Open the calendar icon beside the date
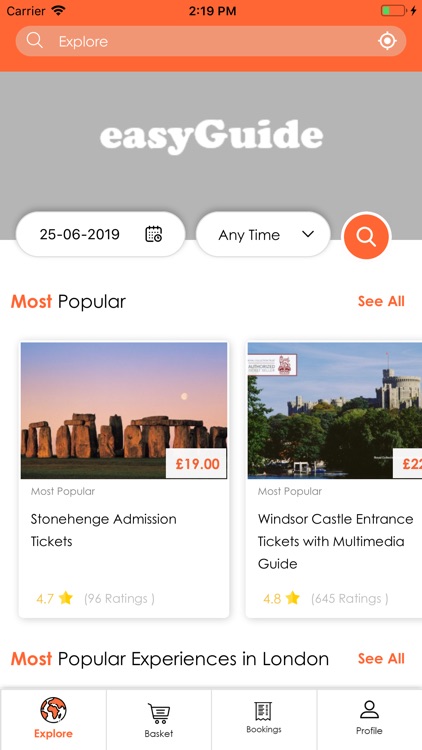 [x=154, y=234]
